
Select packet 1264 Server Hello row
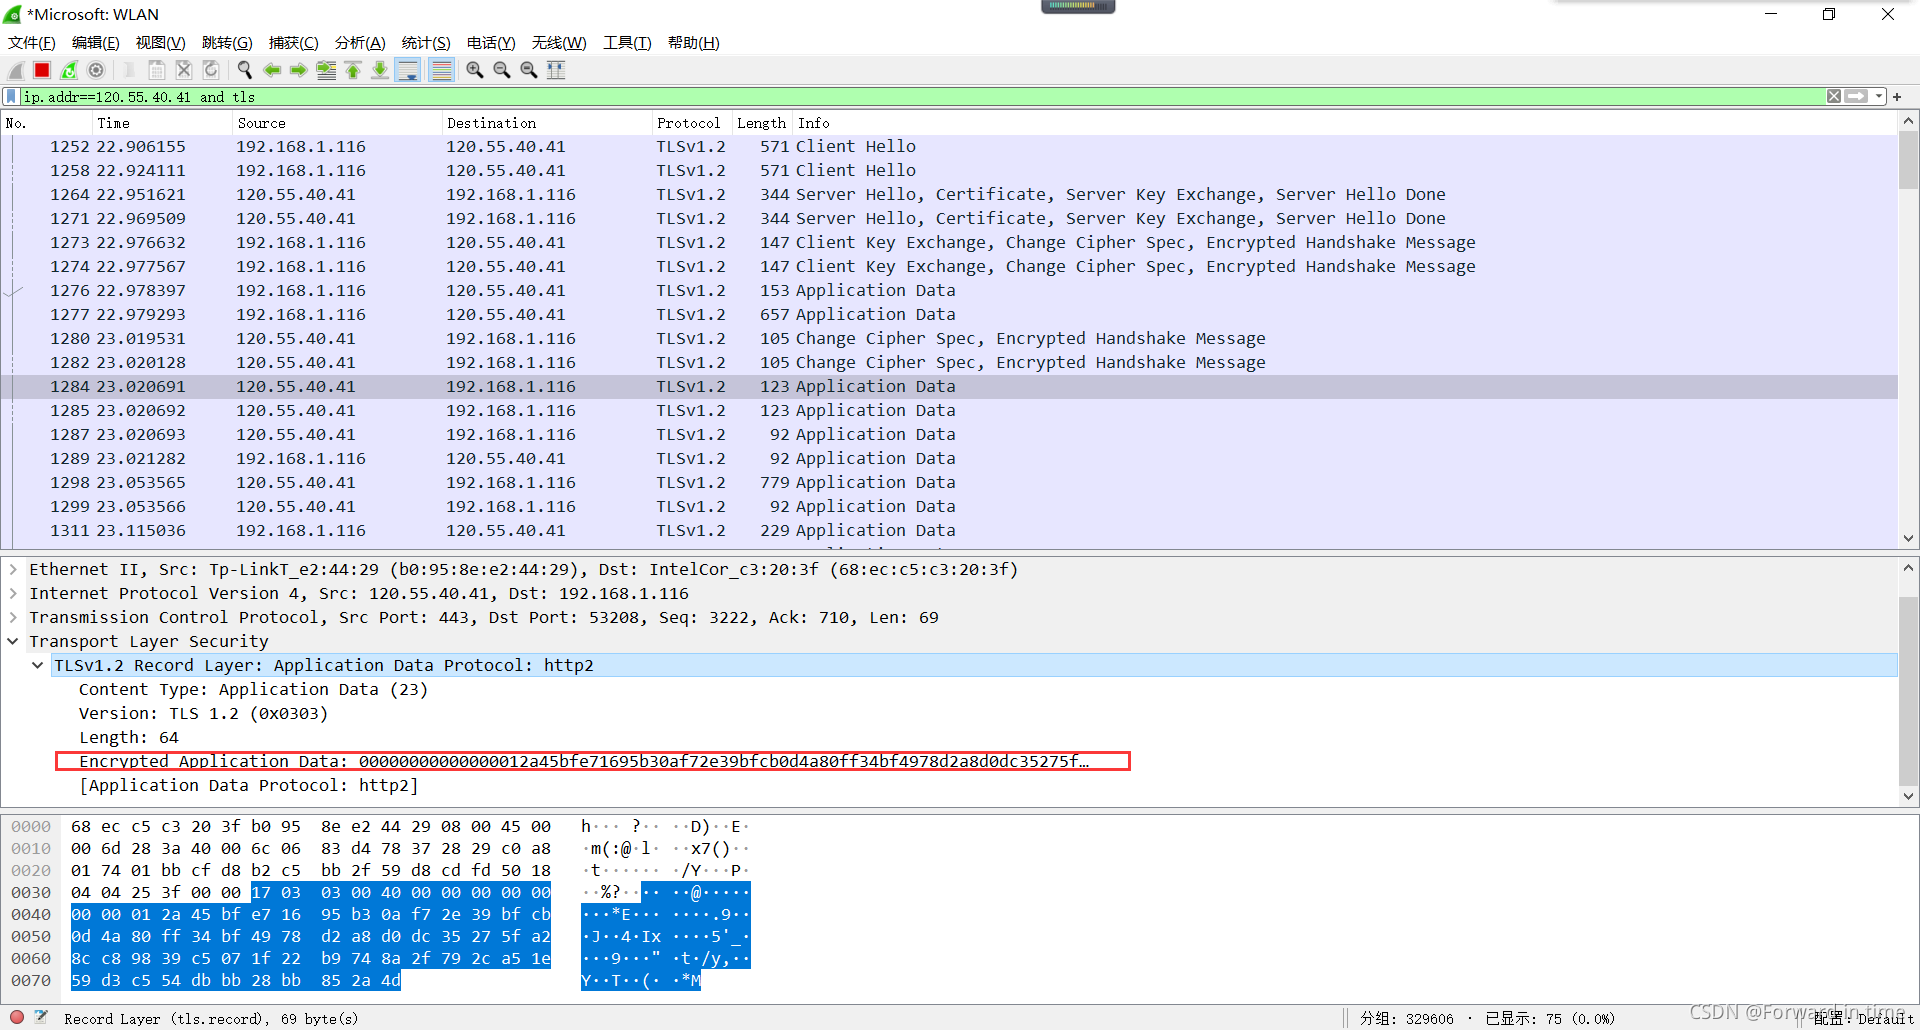(949, 195)
